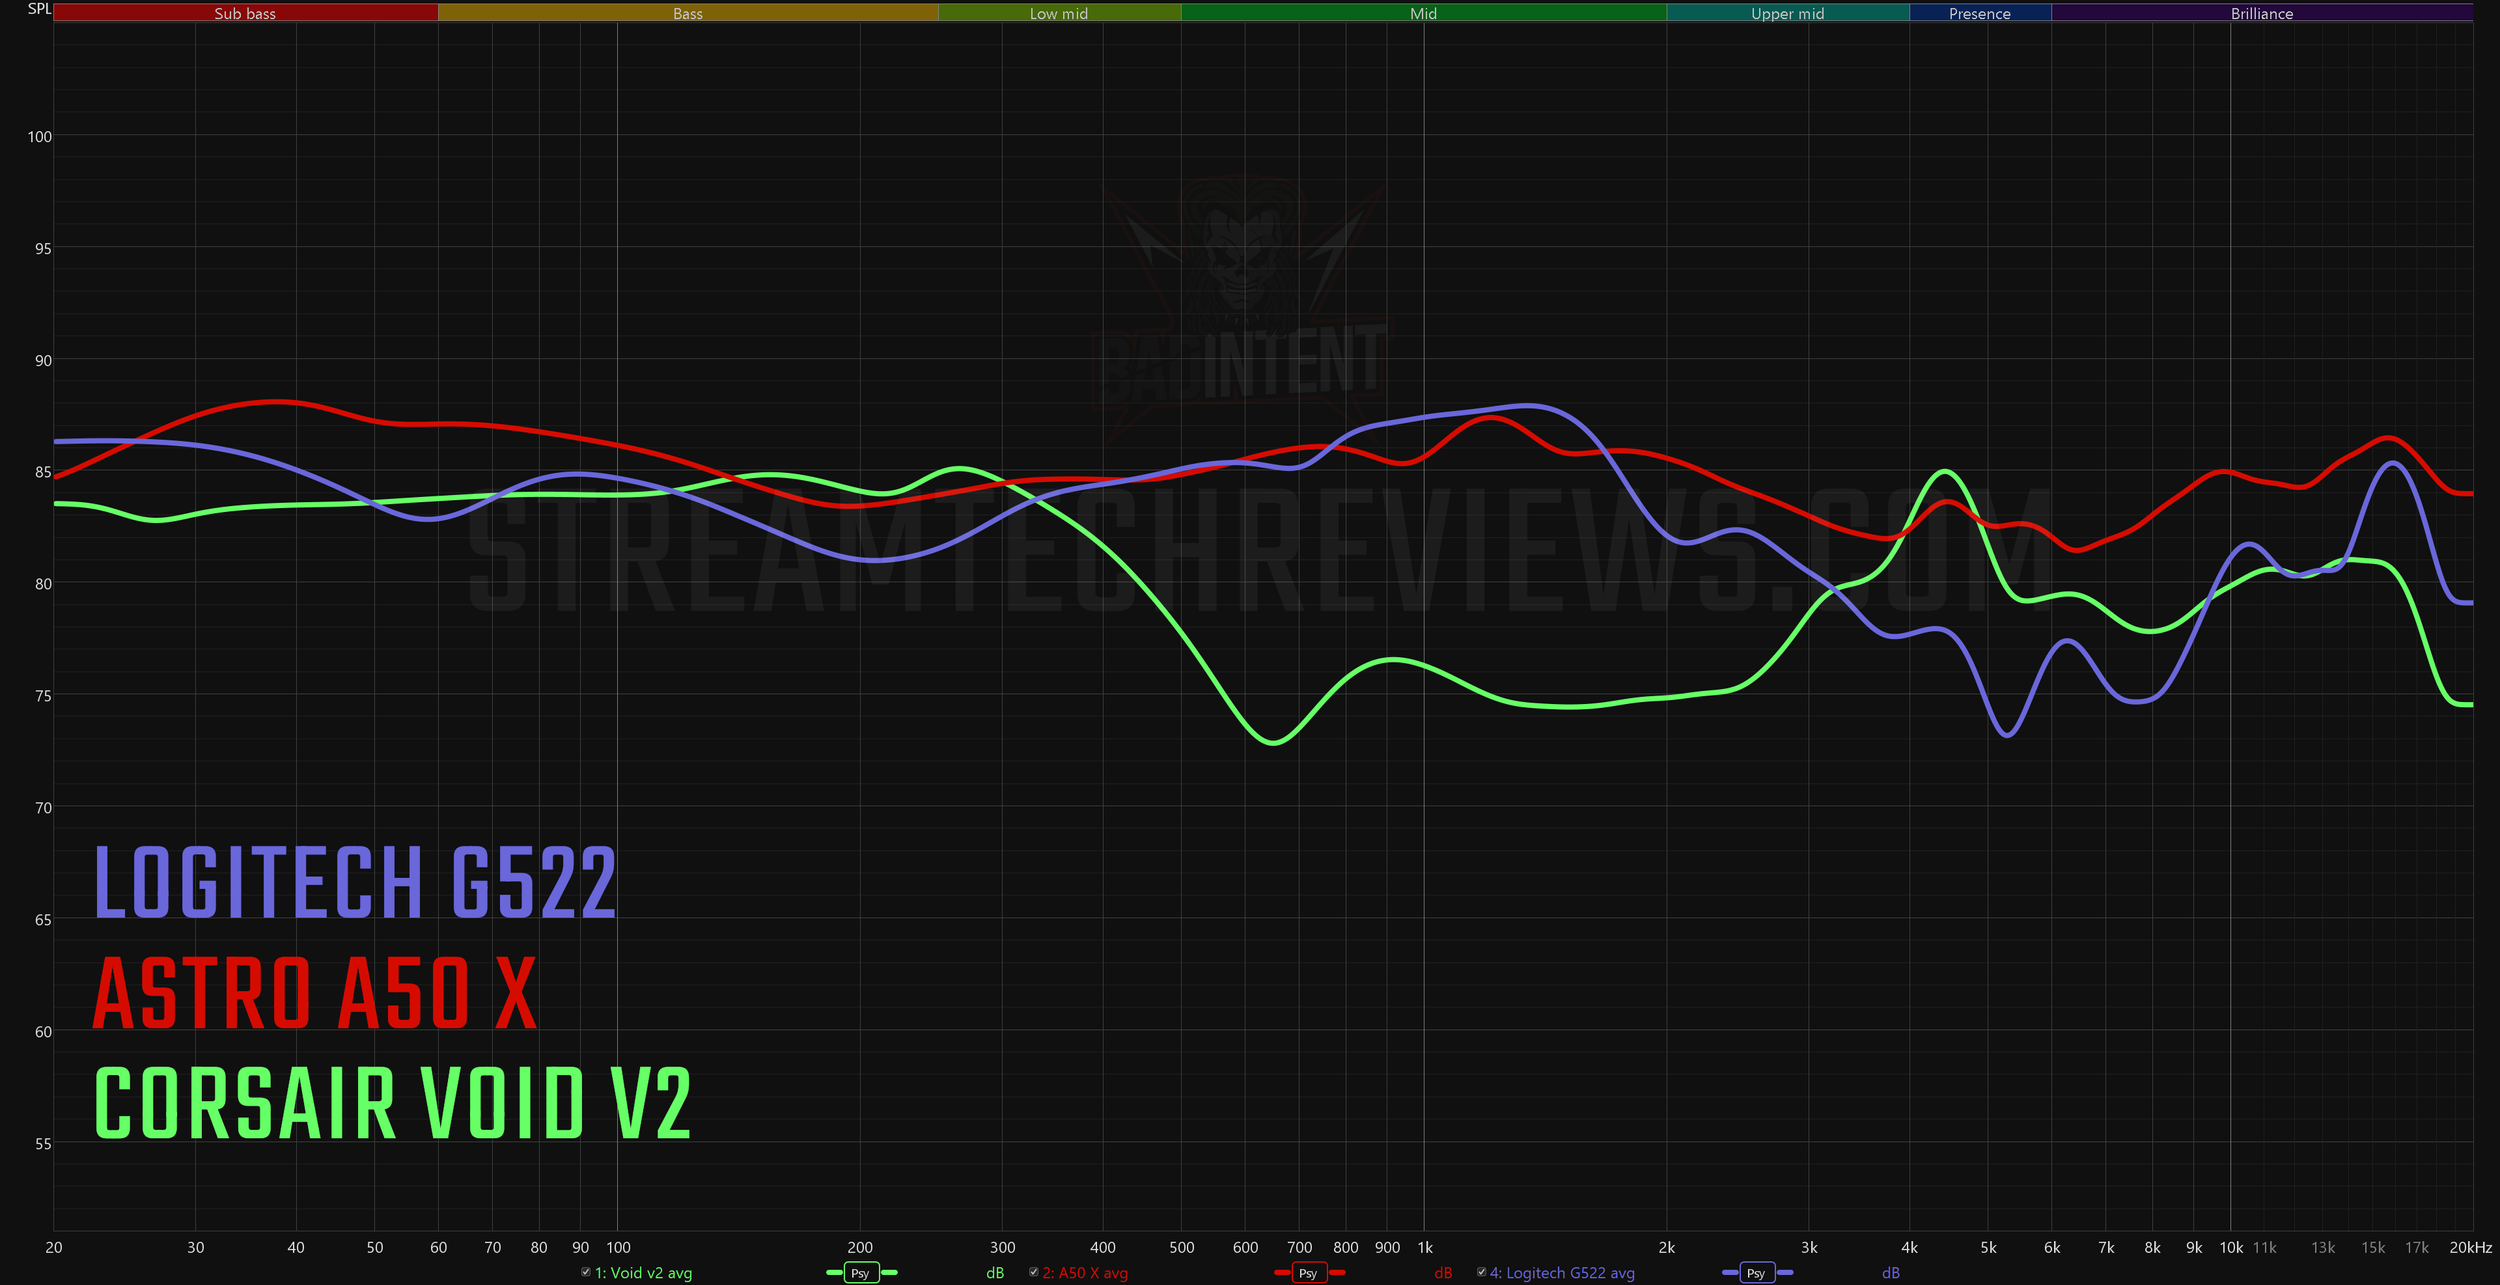Uncheck the '1: Void v2 avg' trace checkbox
Viewport: 2500px width, 1285px height.
coord(586,1272)
